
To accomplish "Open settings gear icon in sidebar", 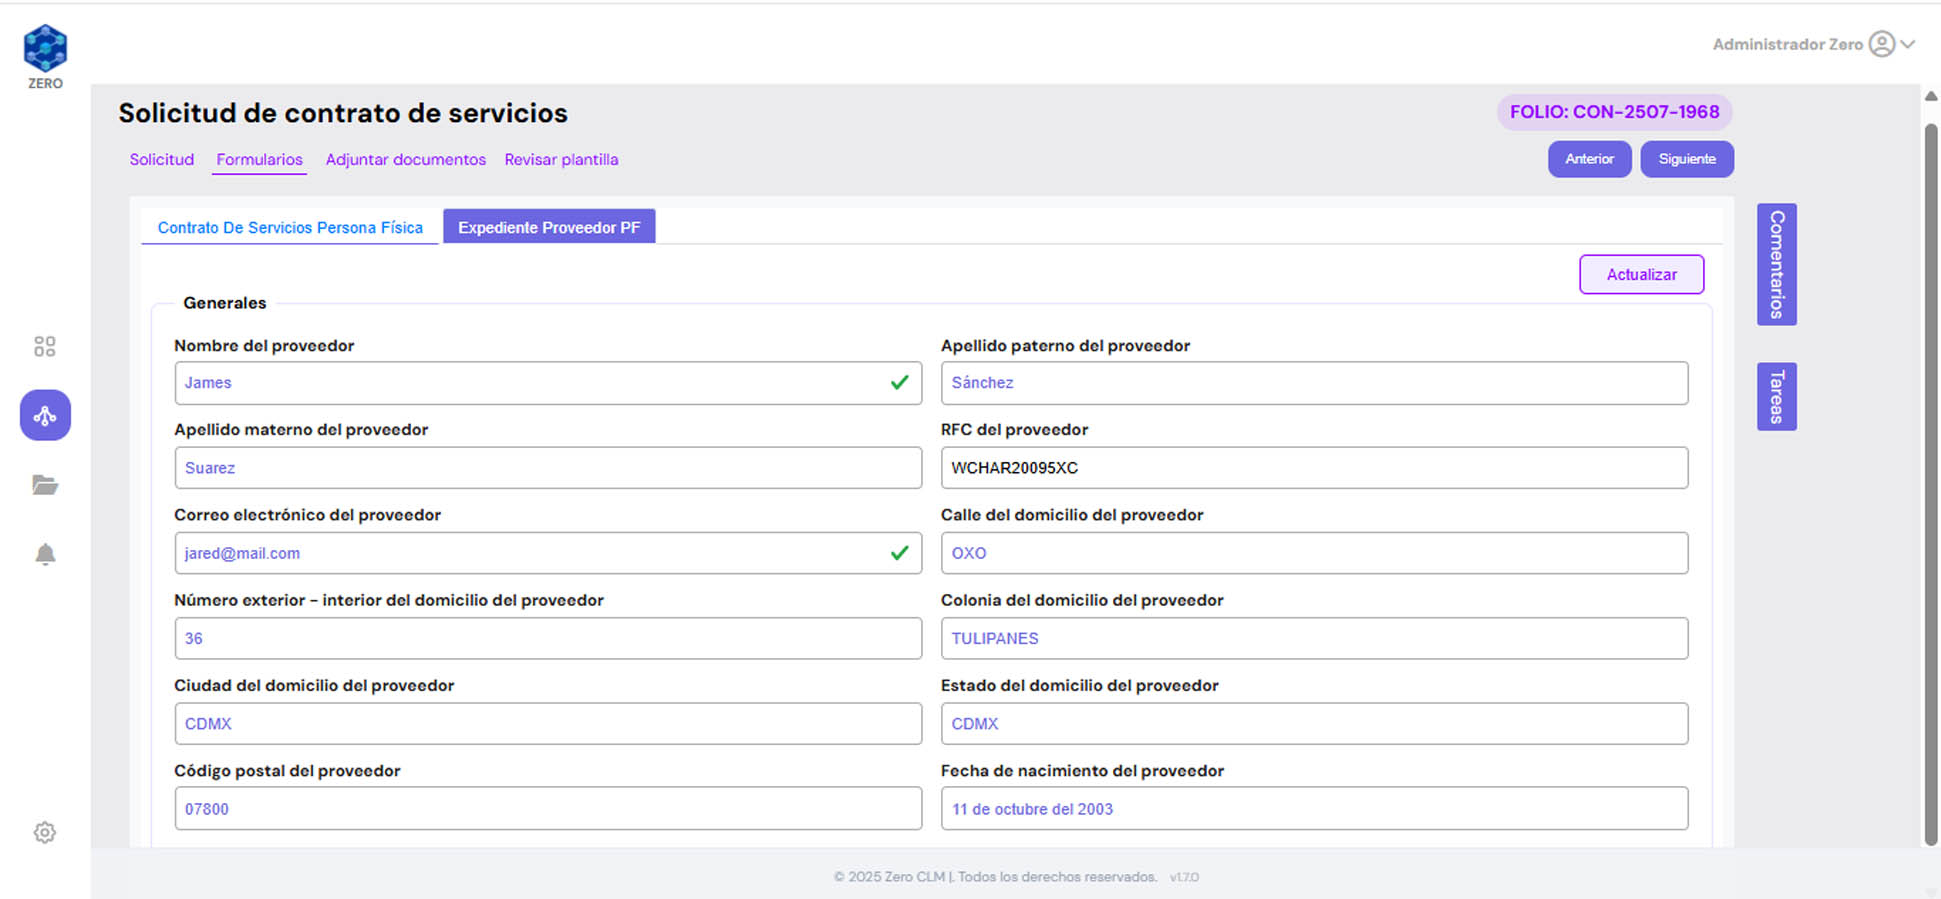I will tap(45, 832).
